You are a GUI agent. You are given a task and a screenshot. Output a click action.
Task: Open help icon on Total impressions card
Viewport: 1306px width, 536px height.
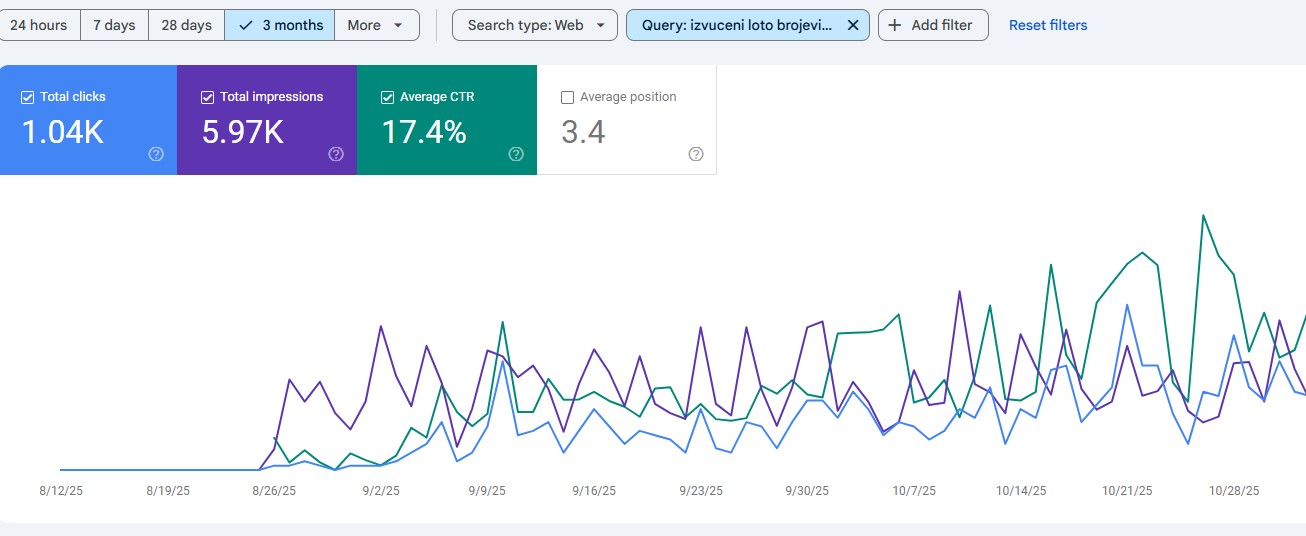coord(336,154)
